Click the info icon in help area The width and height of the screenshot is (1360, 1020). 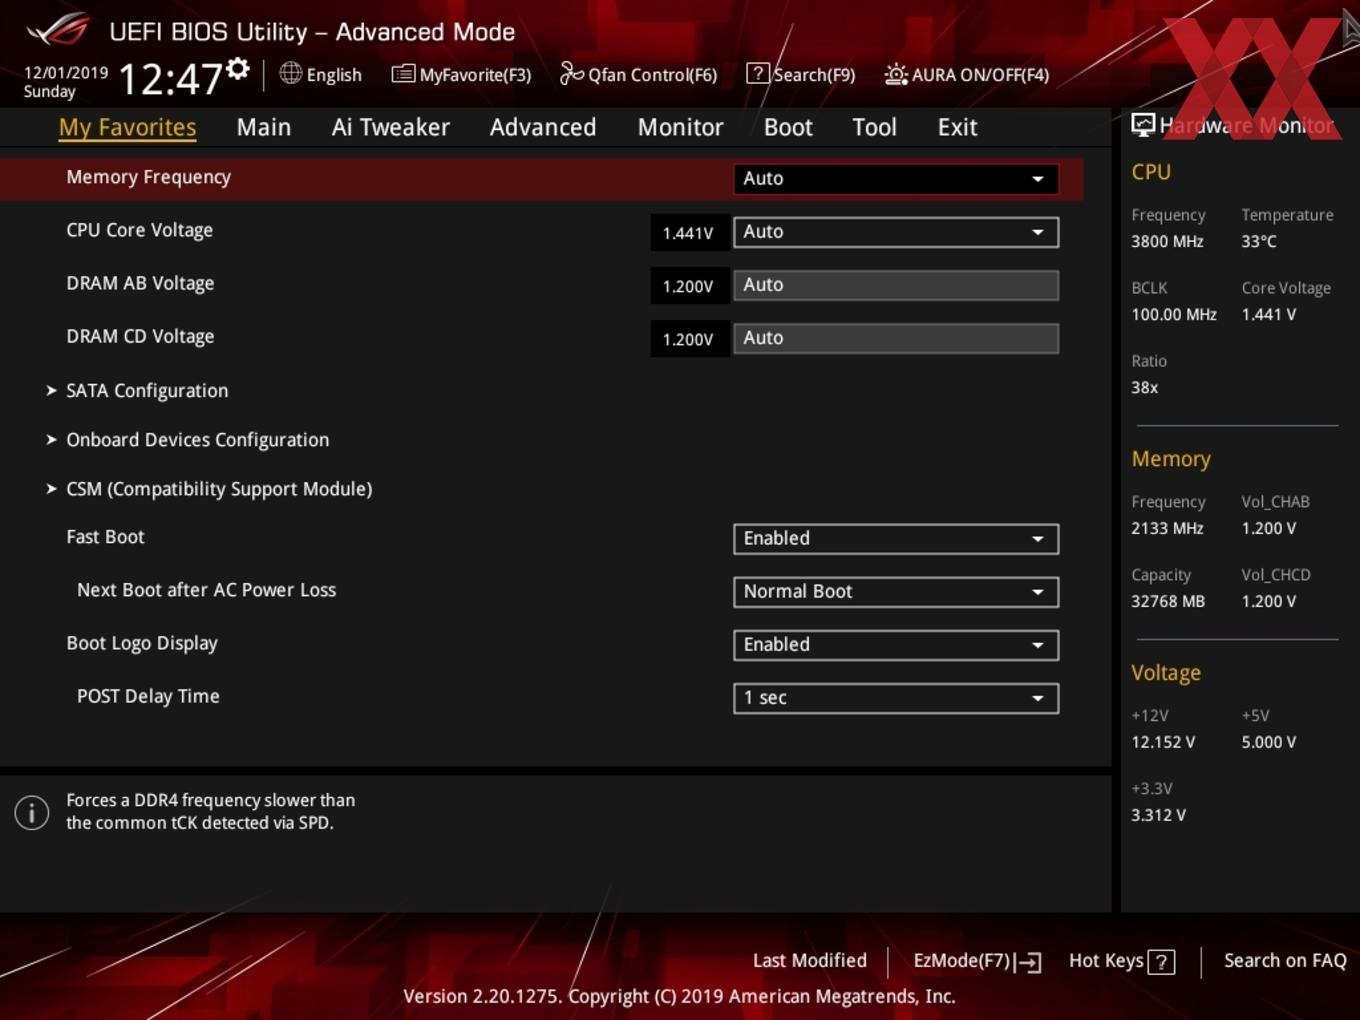tap(32, 812)
